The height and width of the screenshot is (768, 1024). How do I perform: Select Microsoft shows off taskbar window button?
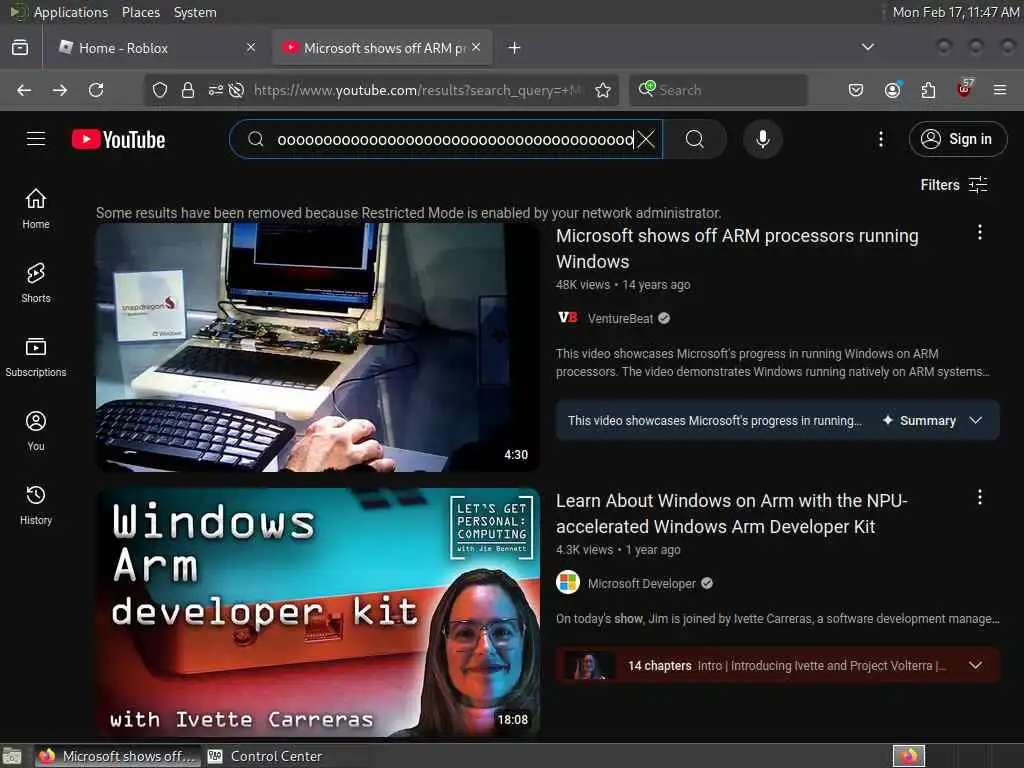tap(118, 756)
